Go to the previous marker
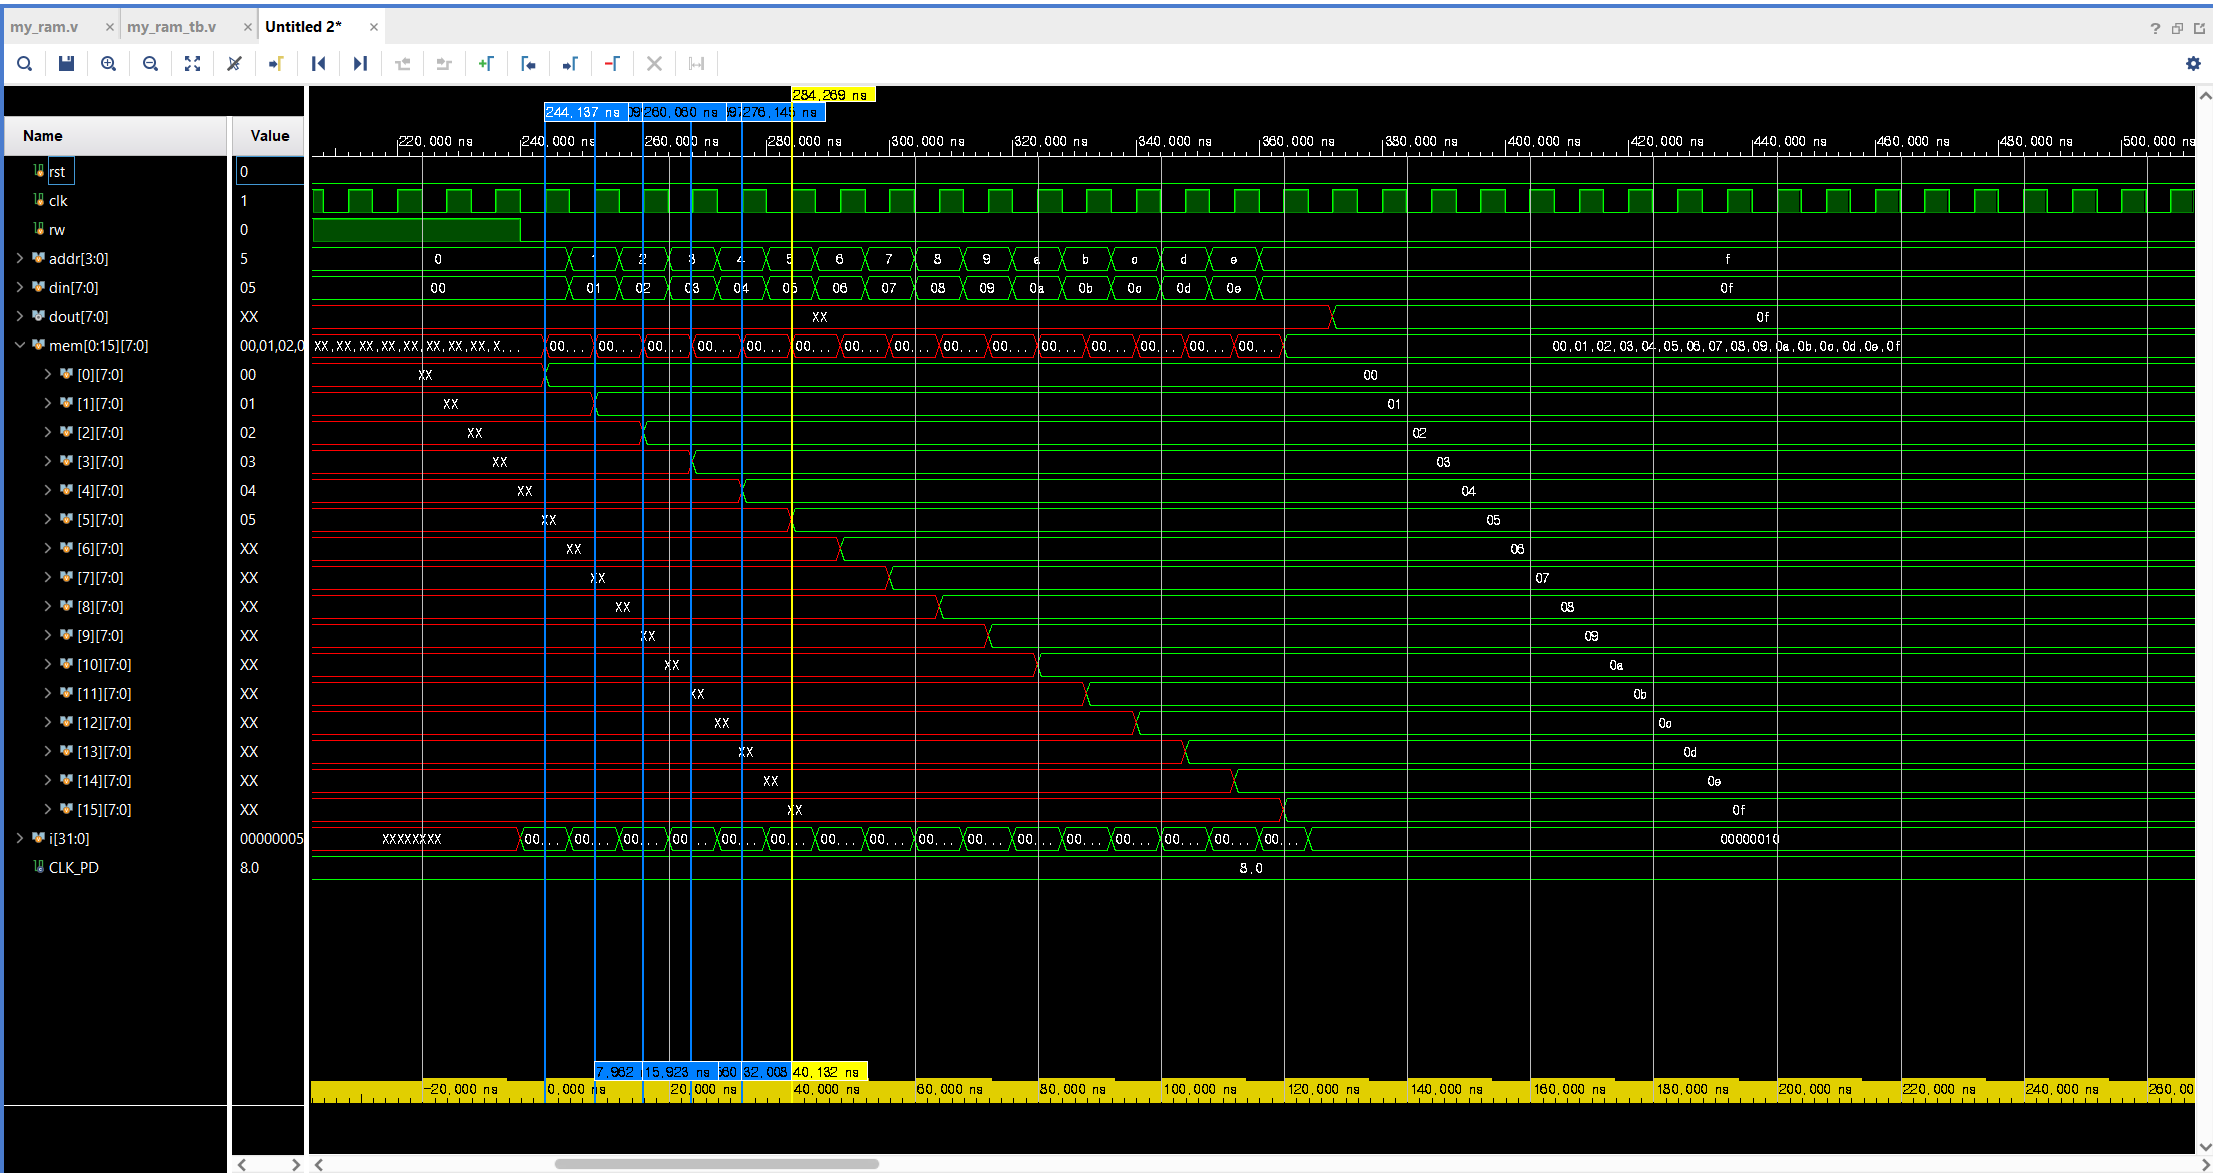2213x1173 pixels. 528,64
